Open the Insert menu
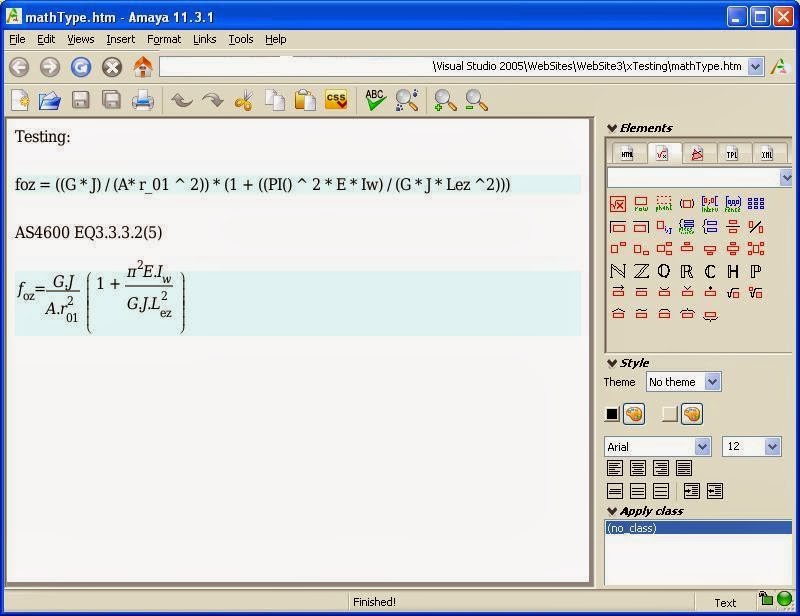 120,39
